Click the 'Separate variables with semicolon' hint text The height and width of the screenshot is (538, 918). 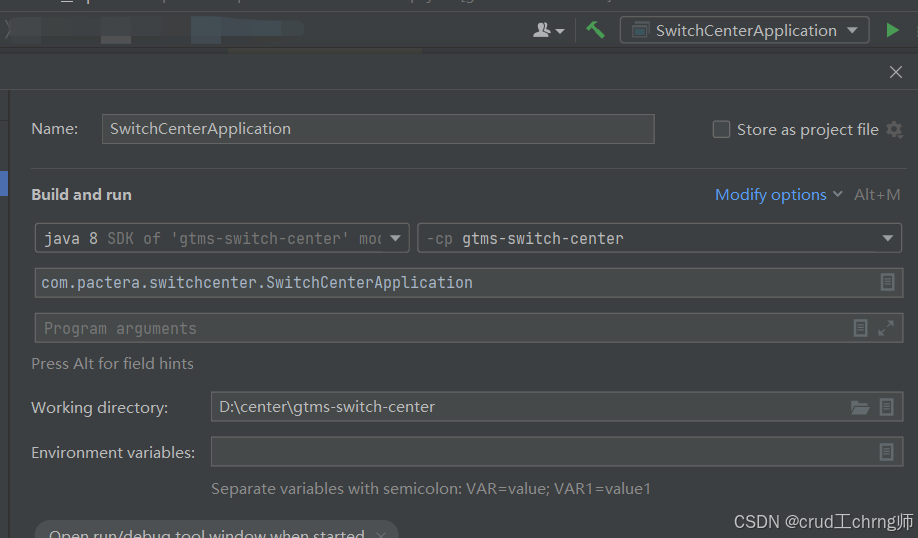click(430, 489)
